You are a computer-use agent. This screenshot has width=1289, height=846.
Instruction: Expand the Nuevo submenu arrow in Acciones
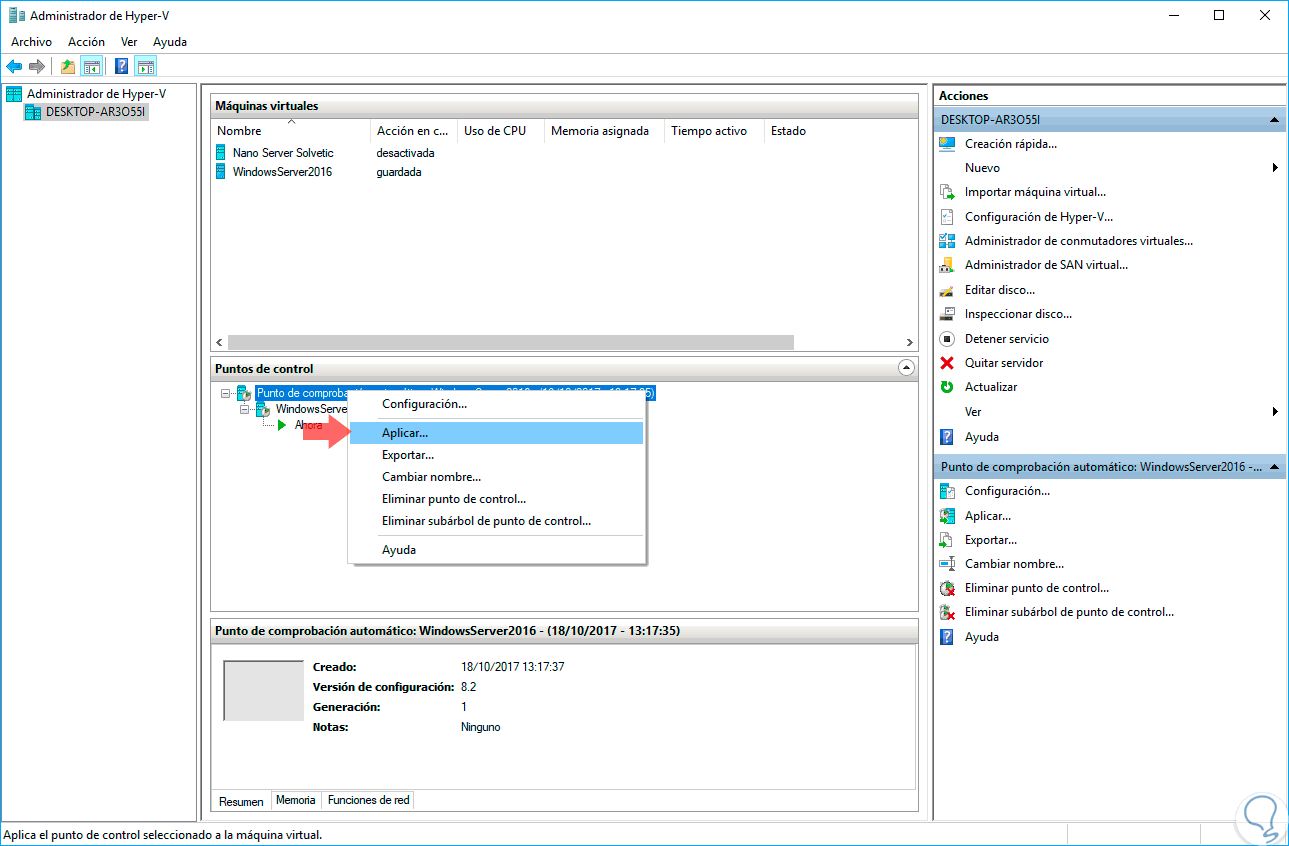pyautogui.click(x=1275, y=168)
